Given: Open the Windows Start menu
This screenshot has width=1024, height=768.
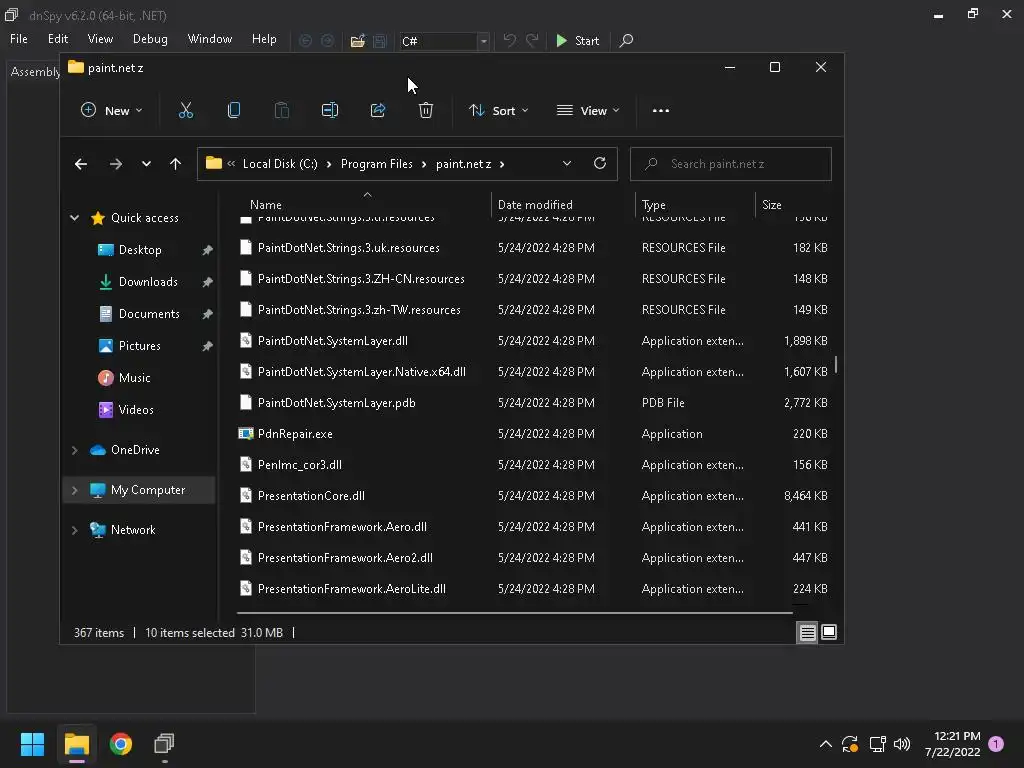Looking at the screenshot, I should (32, 744).
